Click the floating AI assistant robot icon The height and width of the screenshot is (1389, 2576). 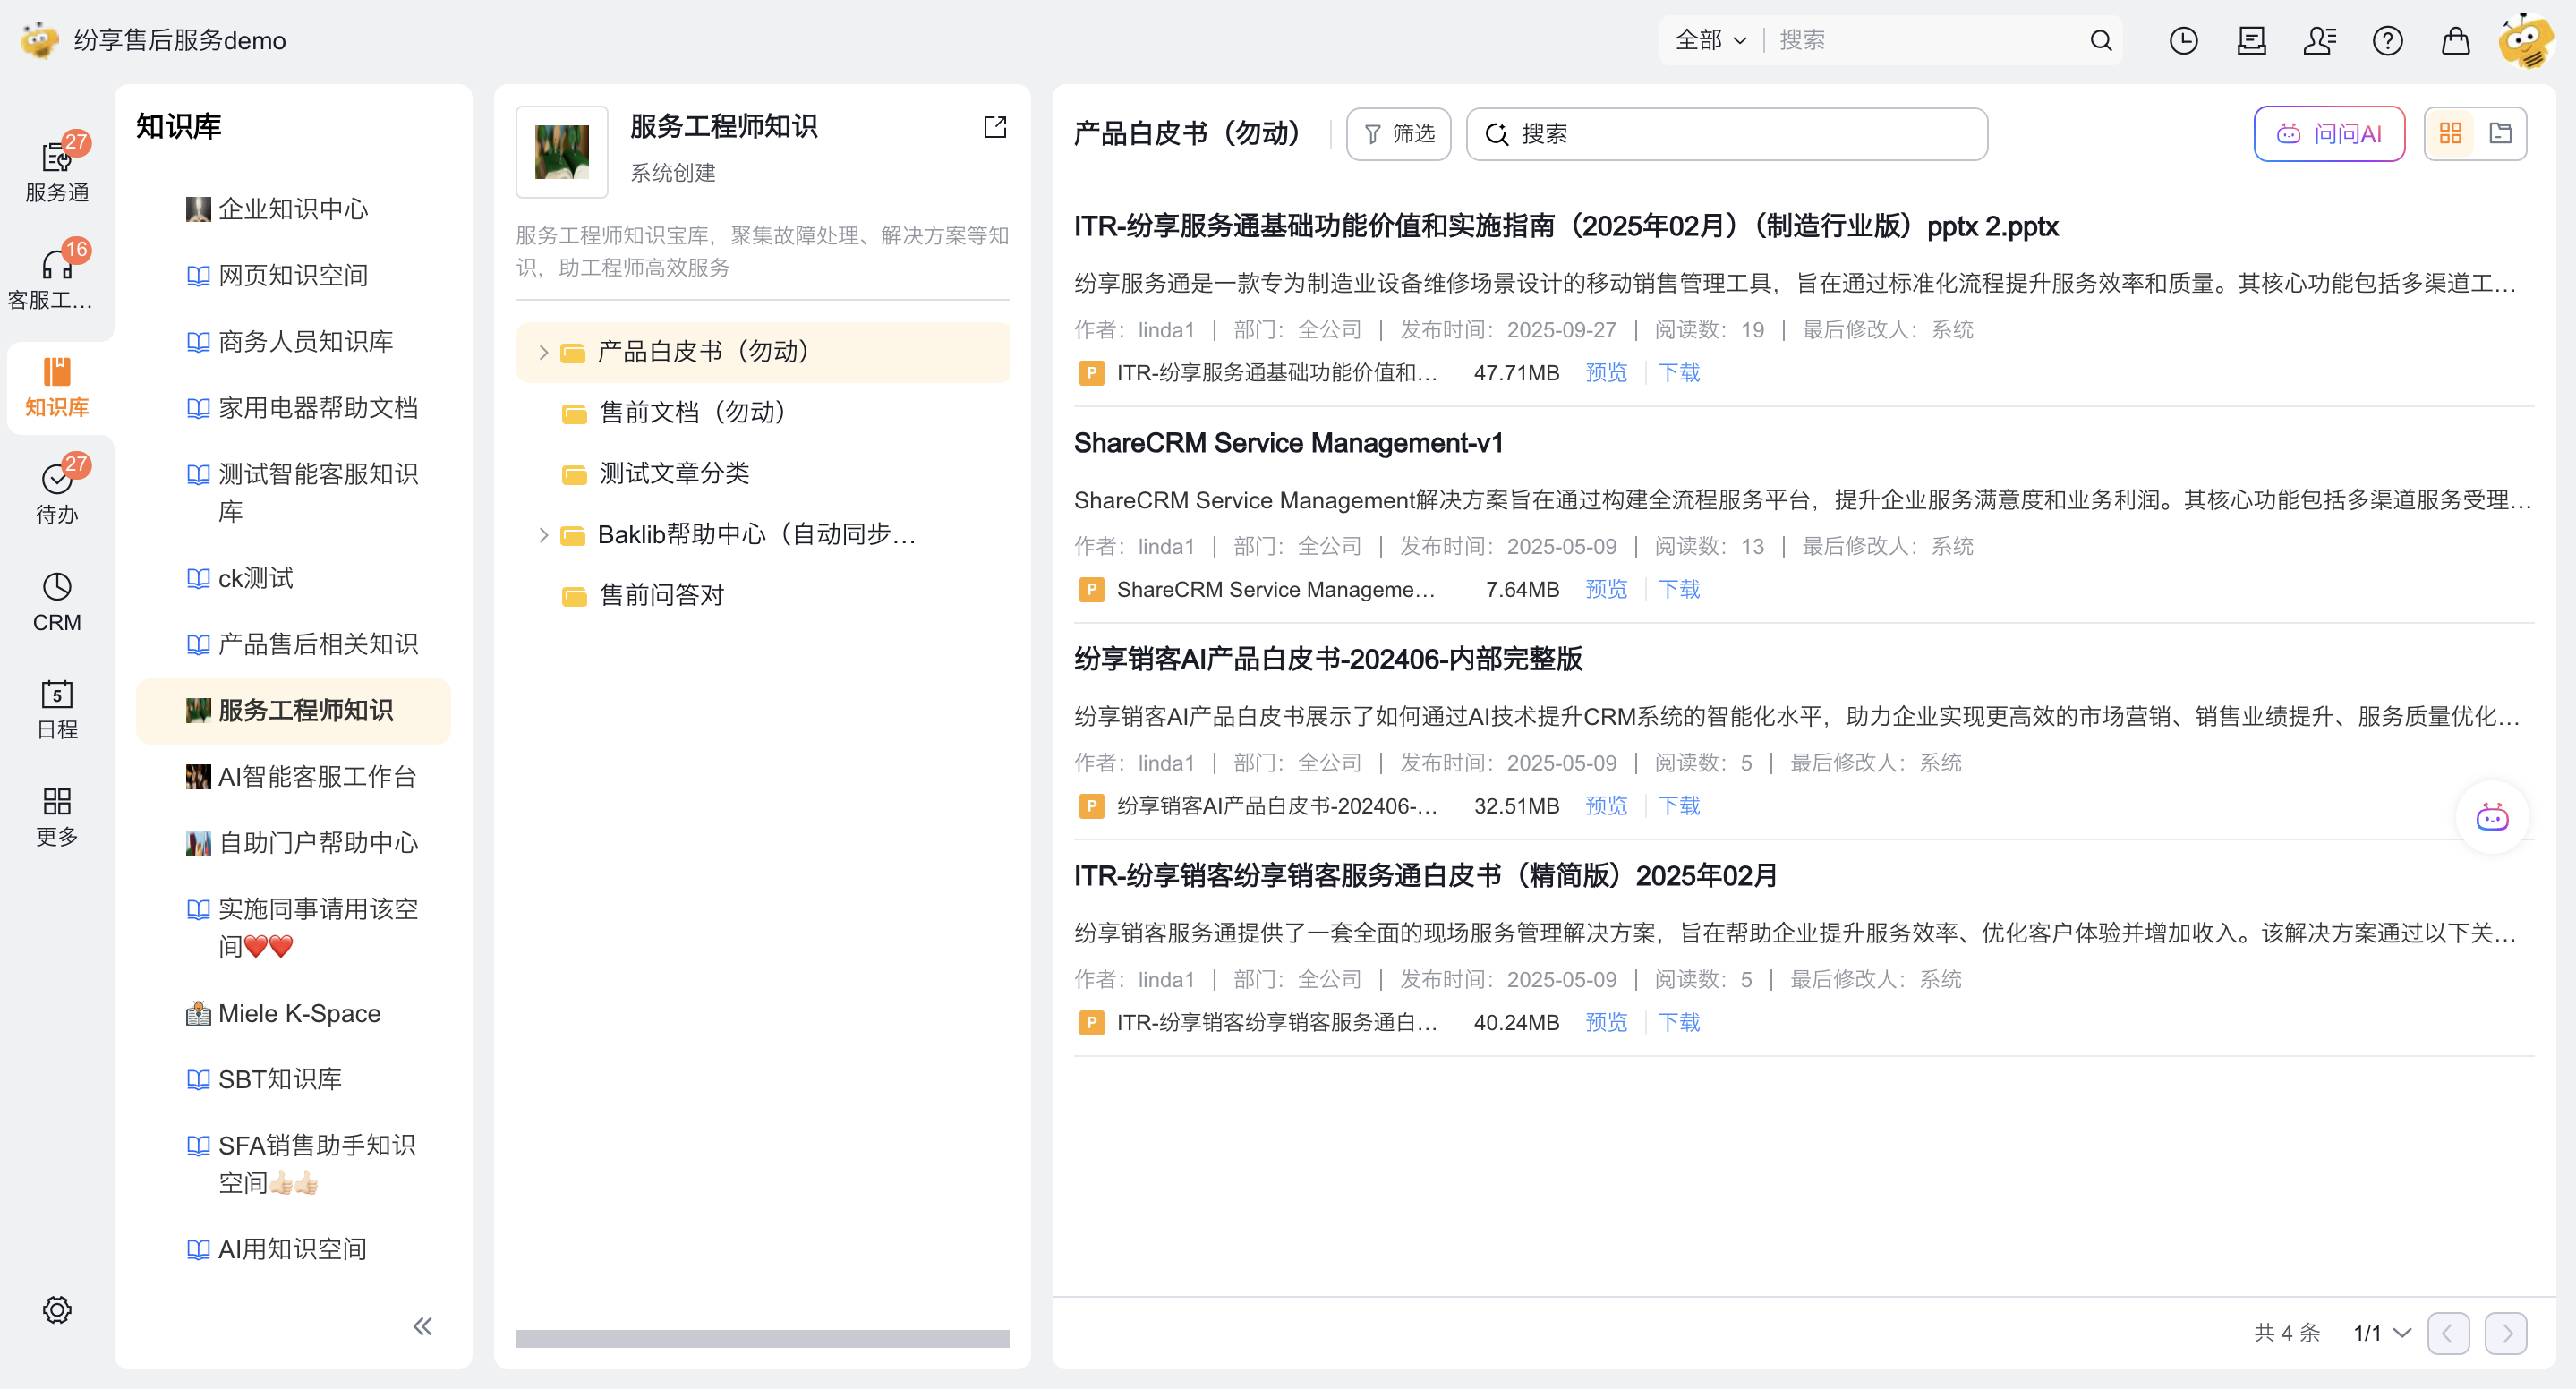2491,817
